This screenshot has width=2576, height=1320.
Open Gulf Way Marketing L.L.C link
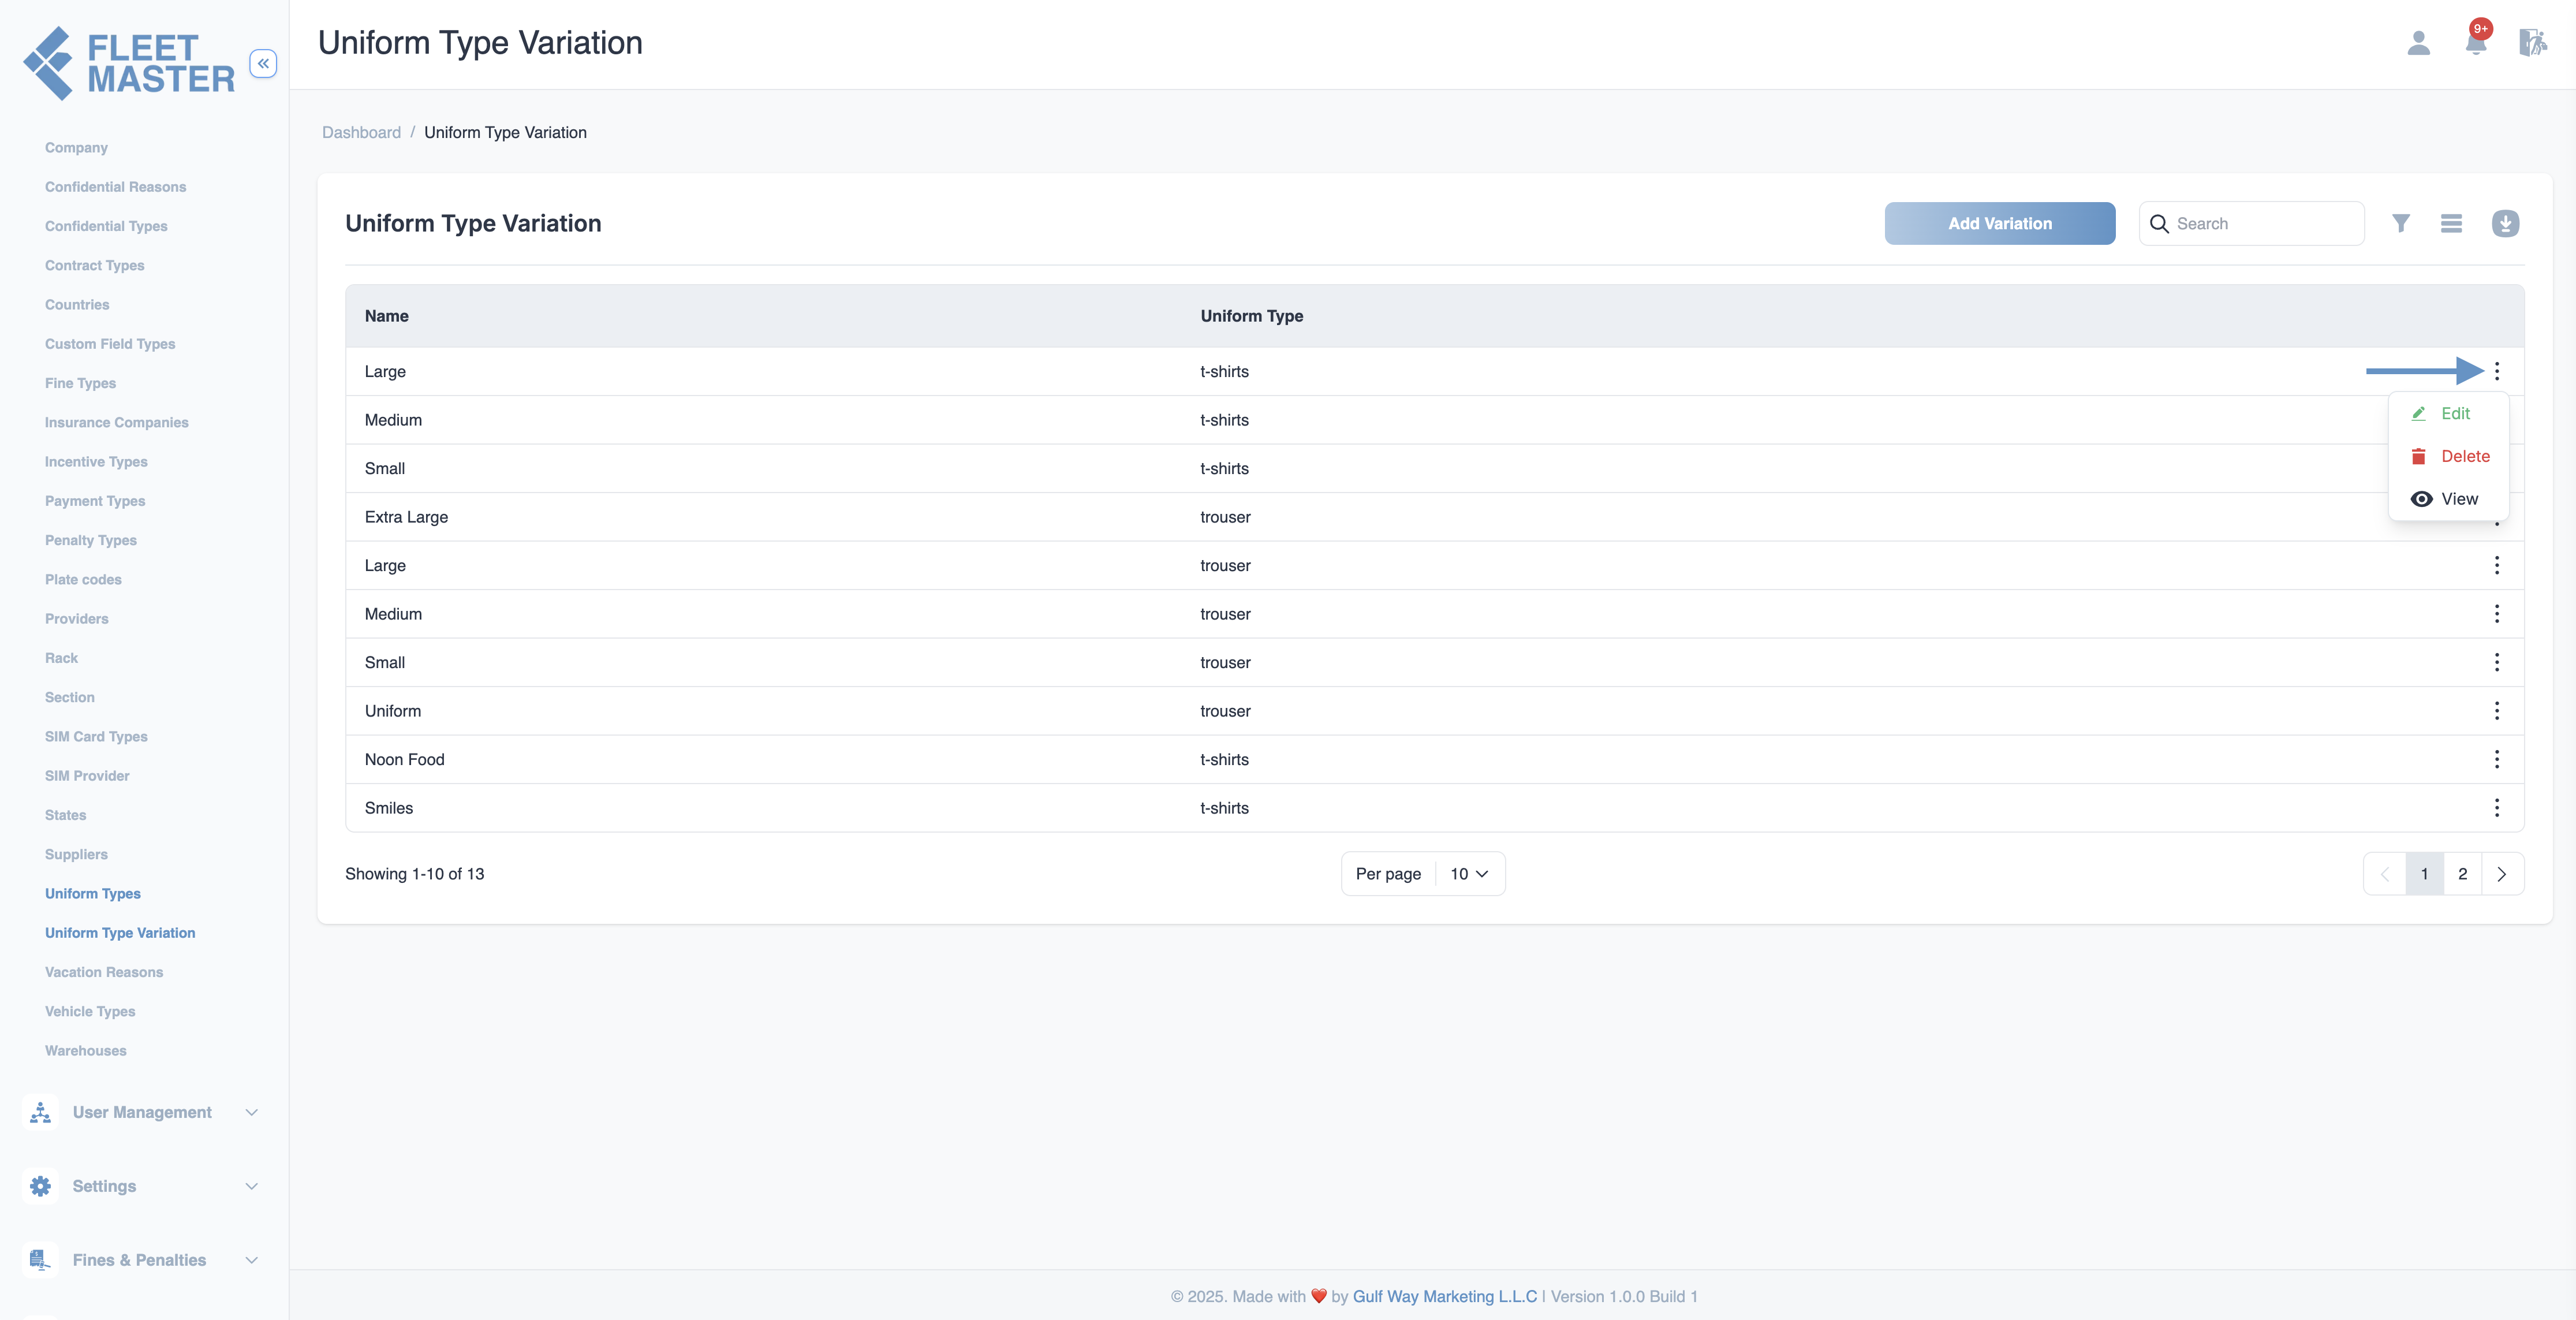point(1444,1296)
